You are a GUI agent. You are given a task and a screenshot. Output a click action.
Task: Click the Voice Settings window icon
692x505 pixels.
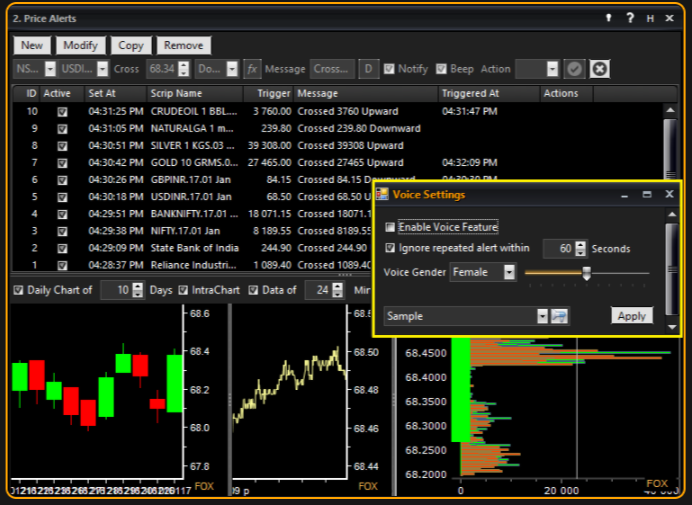pos(382,195)
